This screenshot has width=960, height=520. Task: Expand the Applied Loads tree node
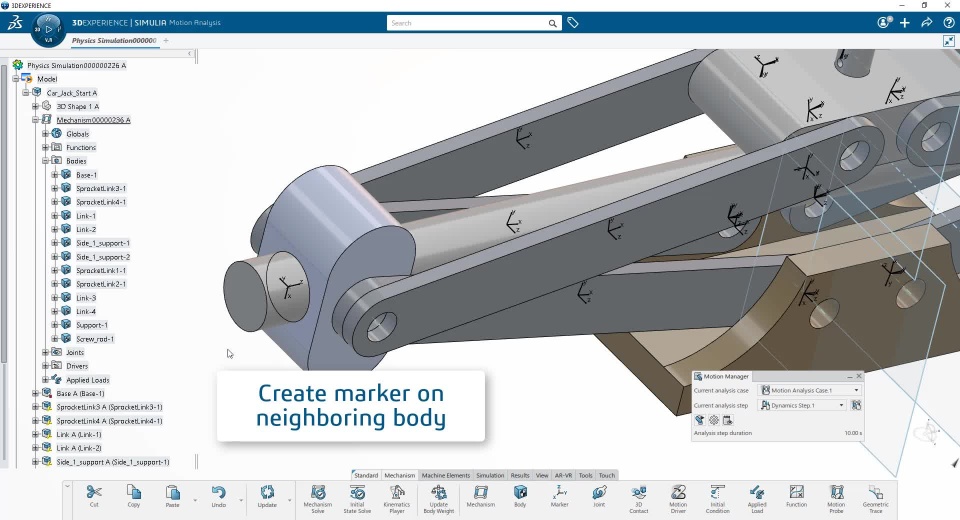point(45,380)
